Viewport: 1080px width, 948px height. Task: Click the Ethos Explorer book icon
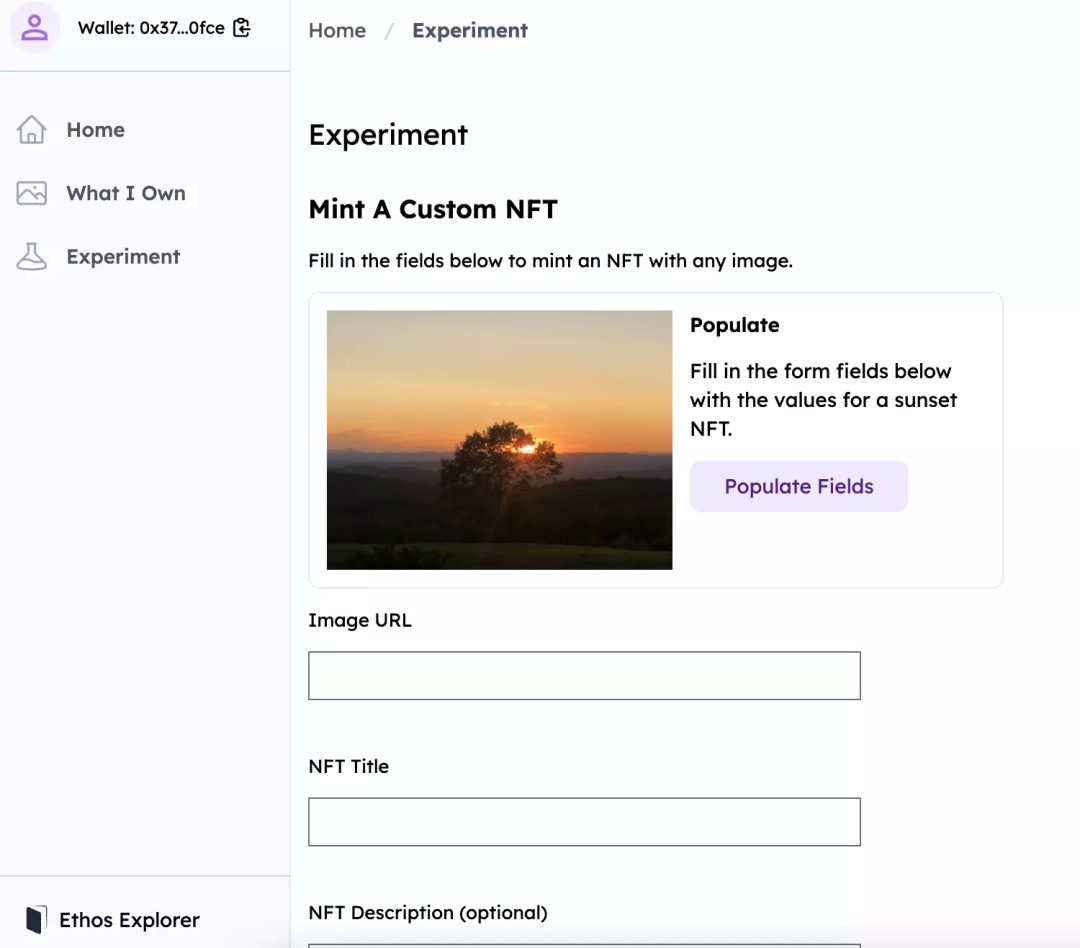click(x=36, y=920)
